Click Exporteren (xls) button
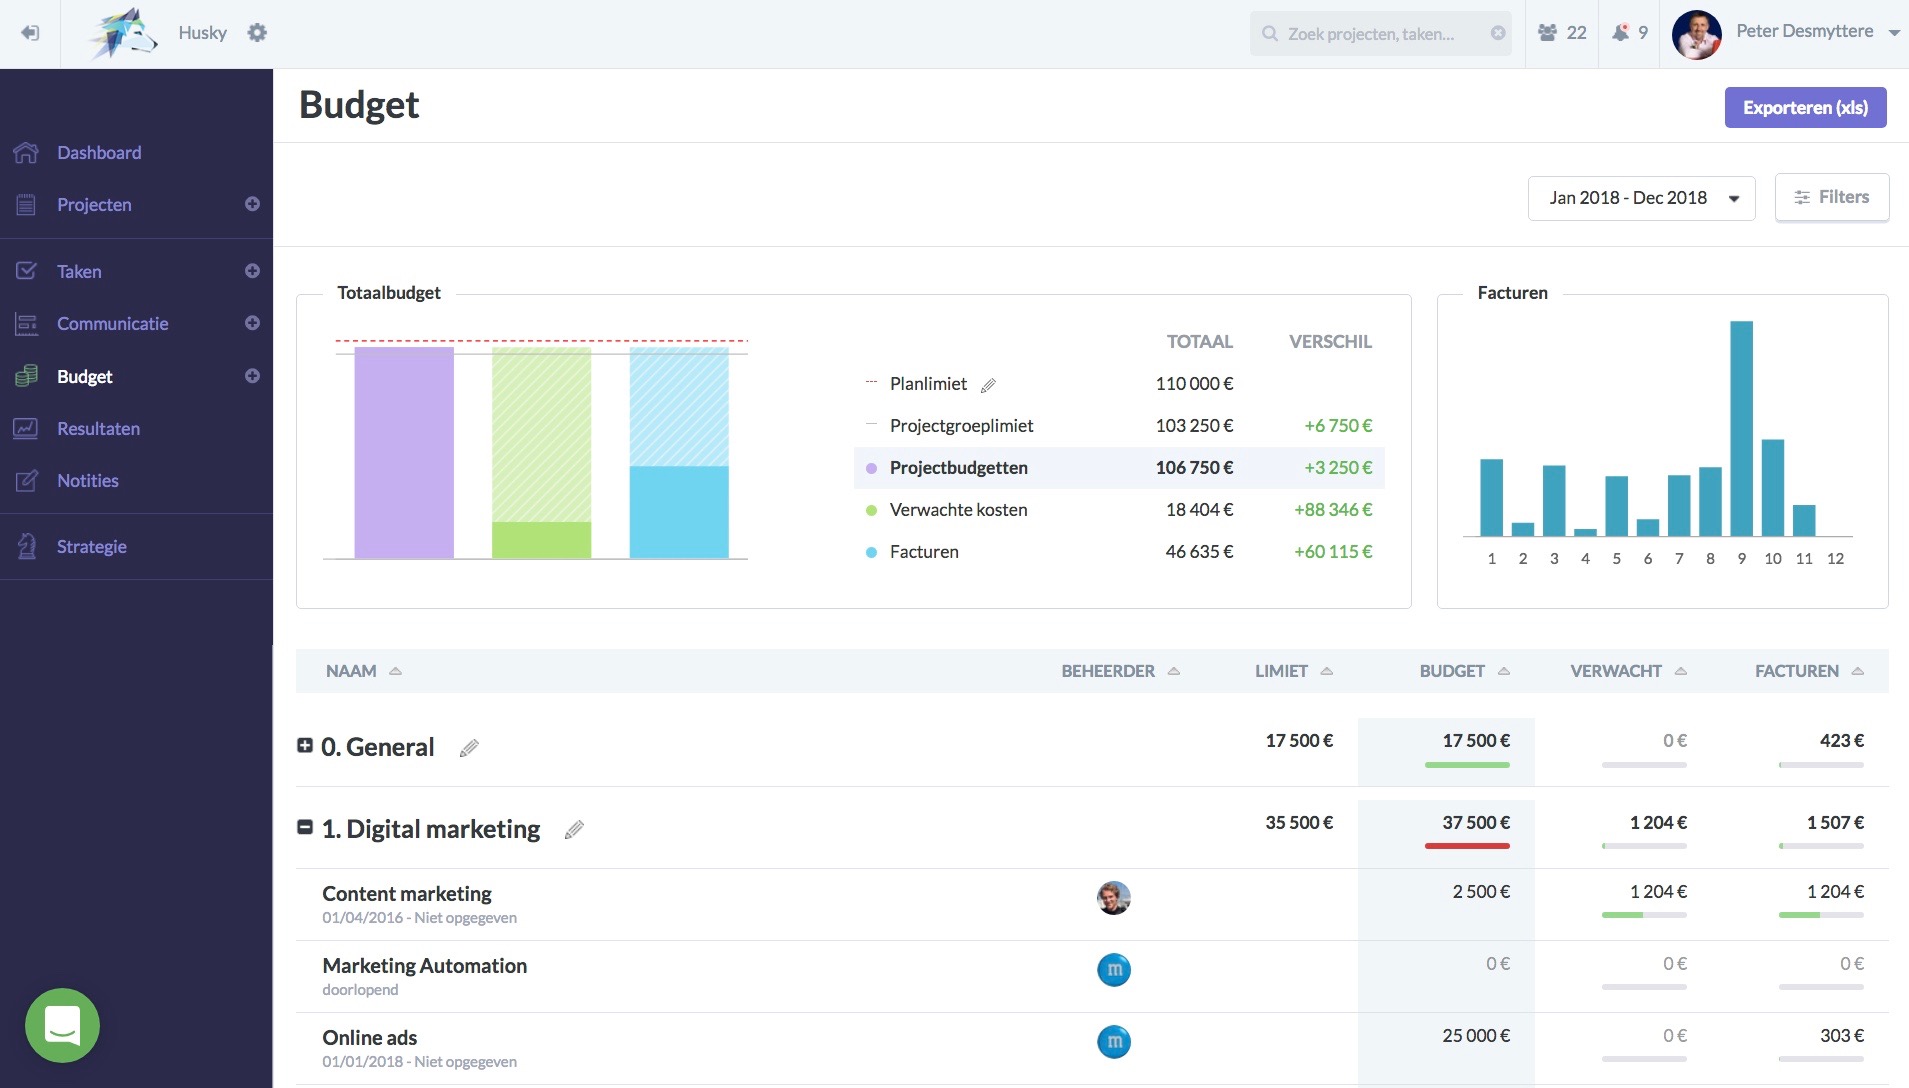 pyautogui.click(x=1805, y=108)
